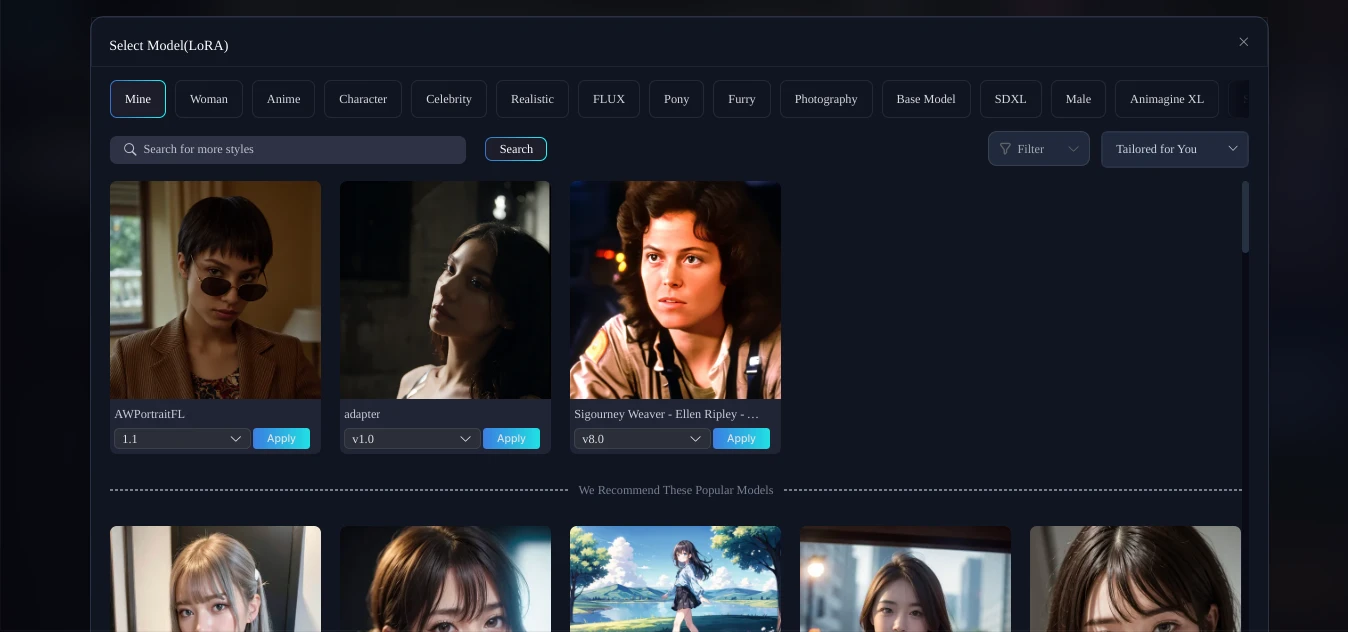The image size is (1348, 632).
Task: Open the Animagine XL tab
Action: pyautogui.click(x=1167, y=99)
